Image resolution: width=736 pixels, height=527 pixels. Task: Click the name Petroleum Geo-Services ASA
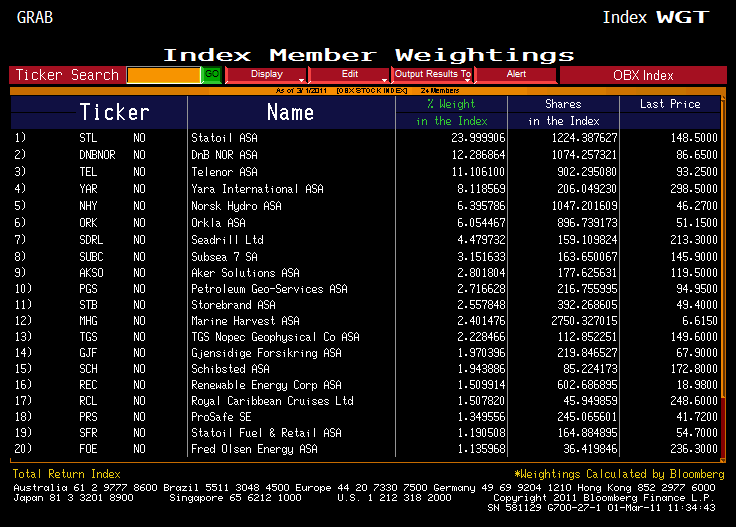[x=269, y=289]
